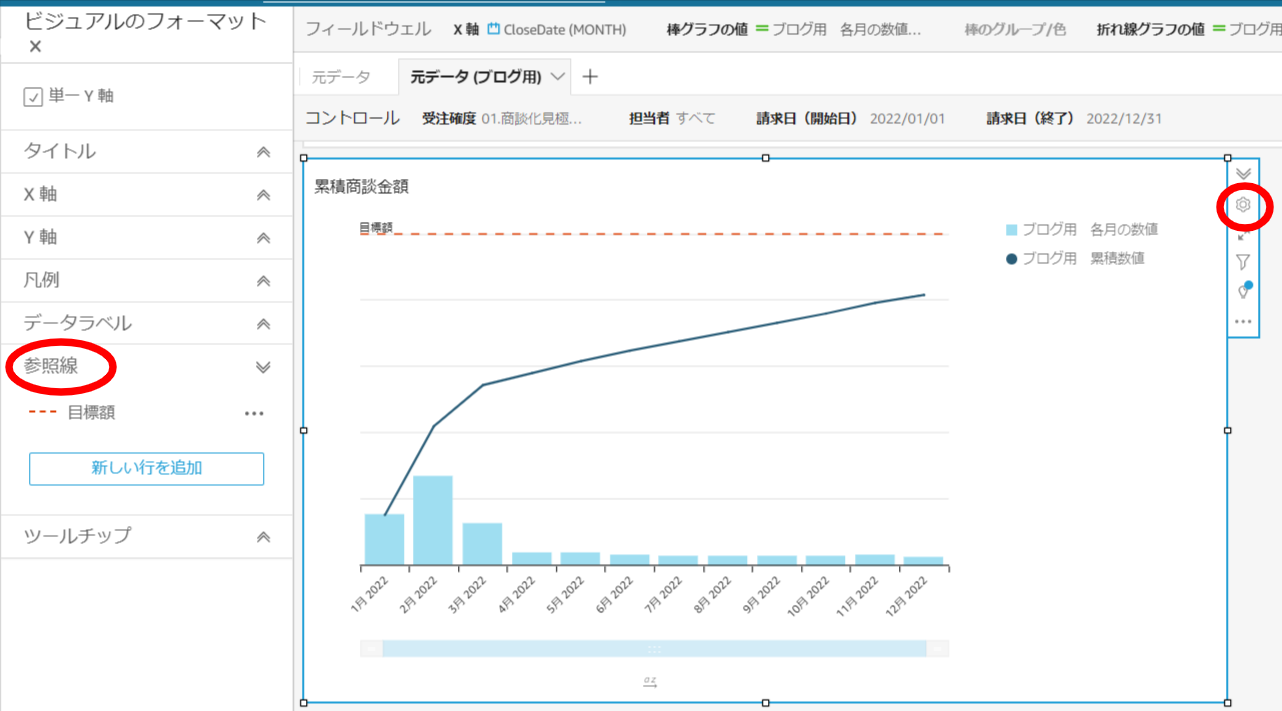Click the chart's horizontal range slider
The width and height of the screenshot is (1282, 711).
coord(654,649)
